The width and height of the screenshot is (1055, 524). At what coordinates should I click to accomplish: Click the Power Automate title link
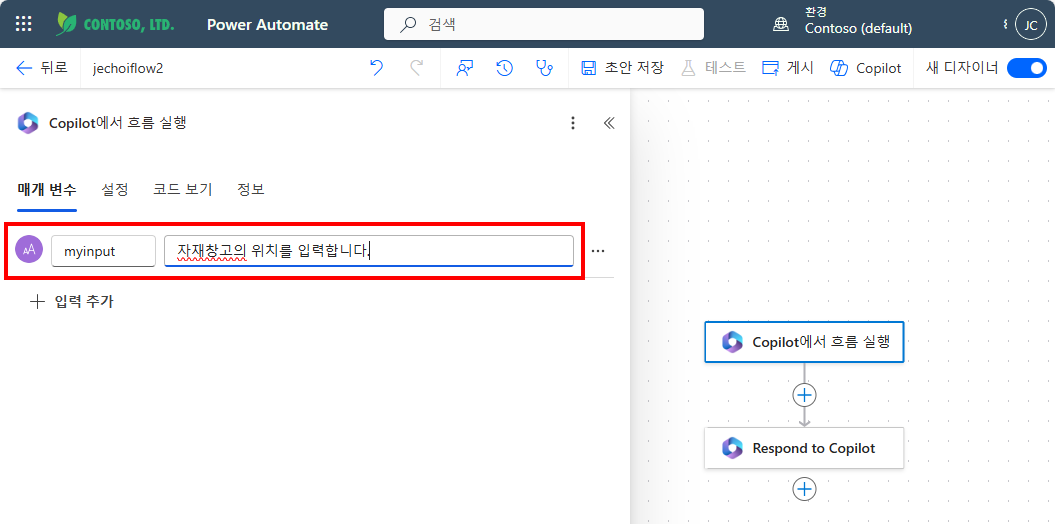point(268,25)
